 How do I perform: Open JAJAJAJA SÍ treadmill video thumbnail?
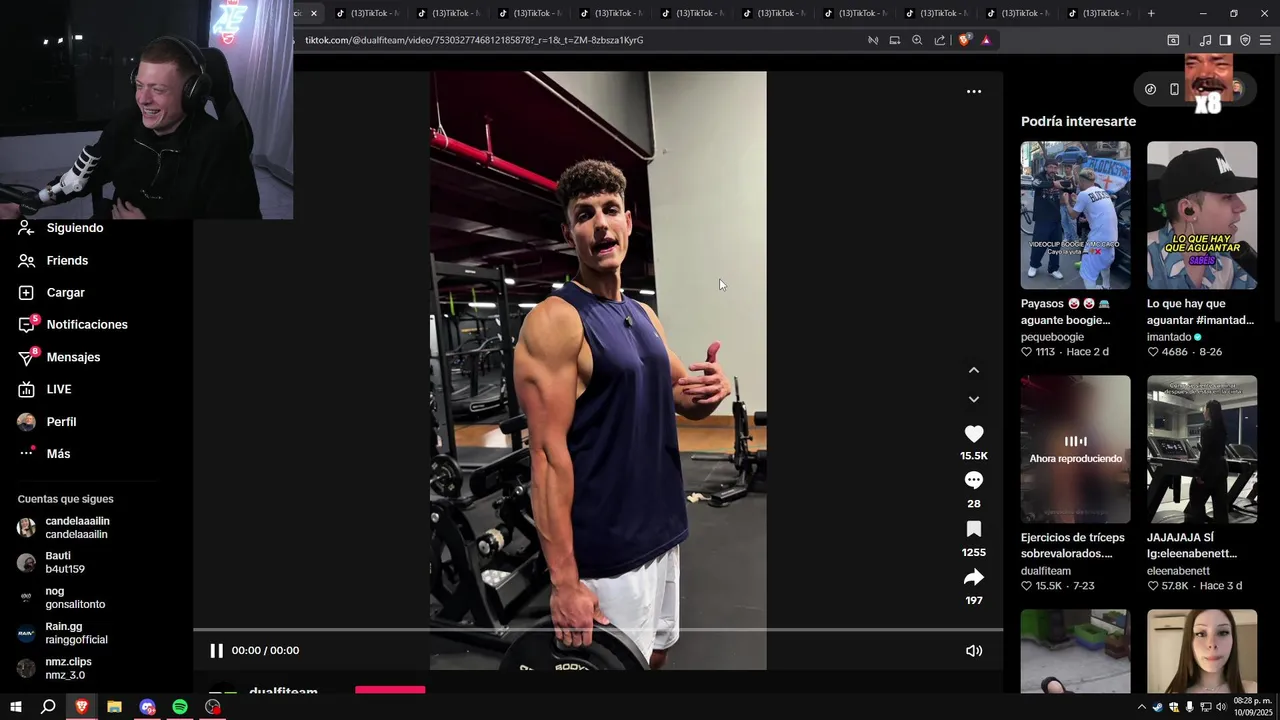(1202, 449)
